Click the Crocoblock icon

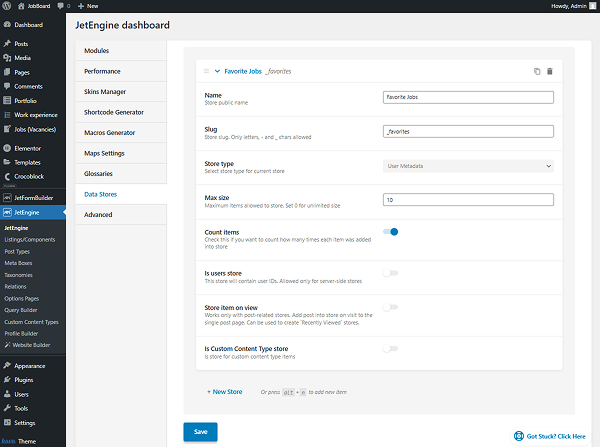click(x=7, y=176)
